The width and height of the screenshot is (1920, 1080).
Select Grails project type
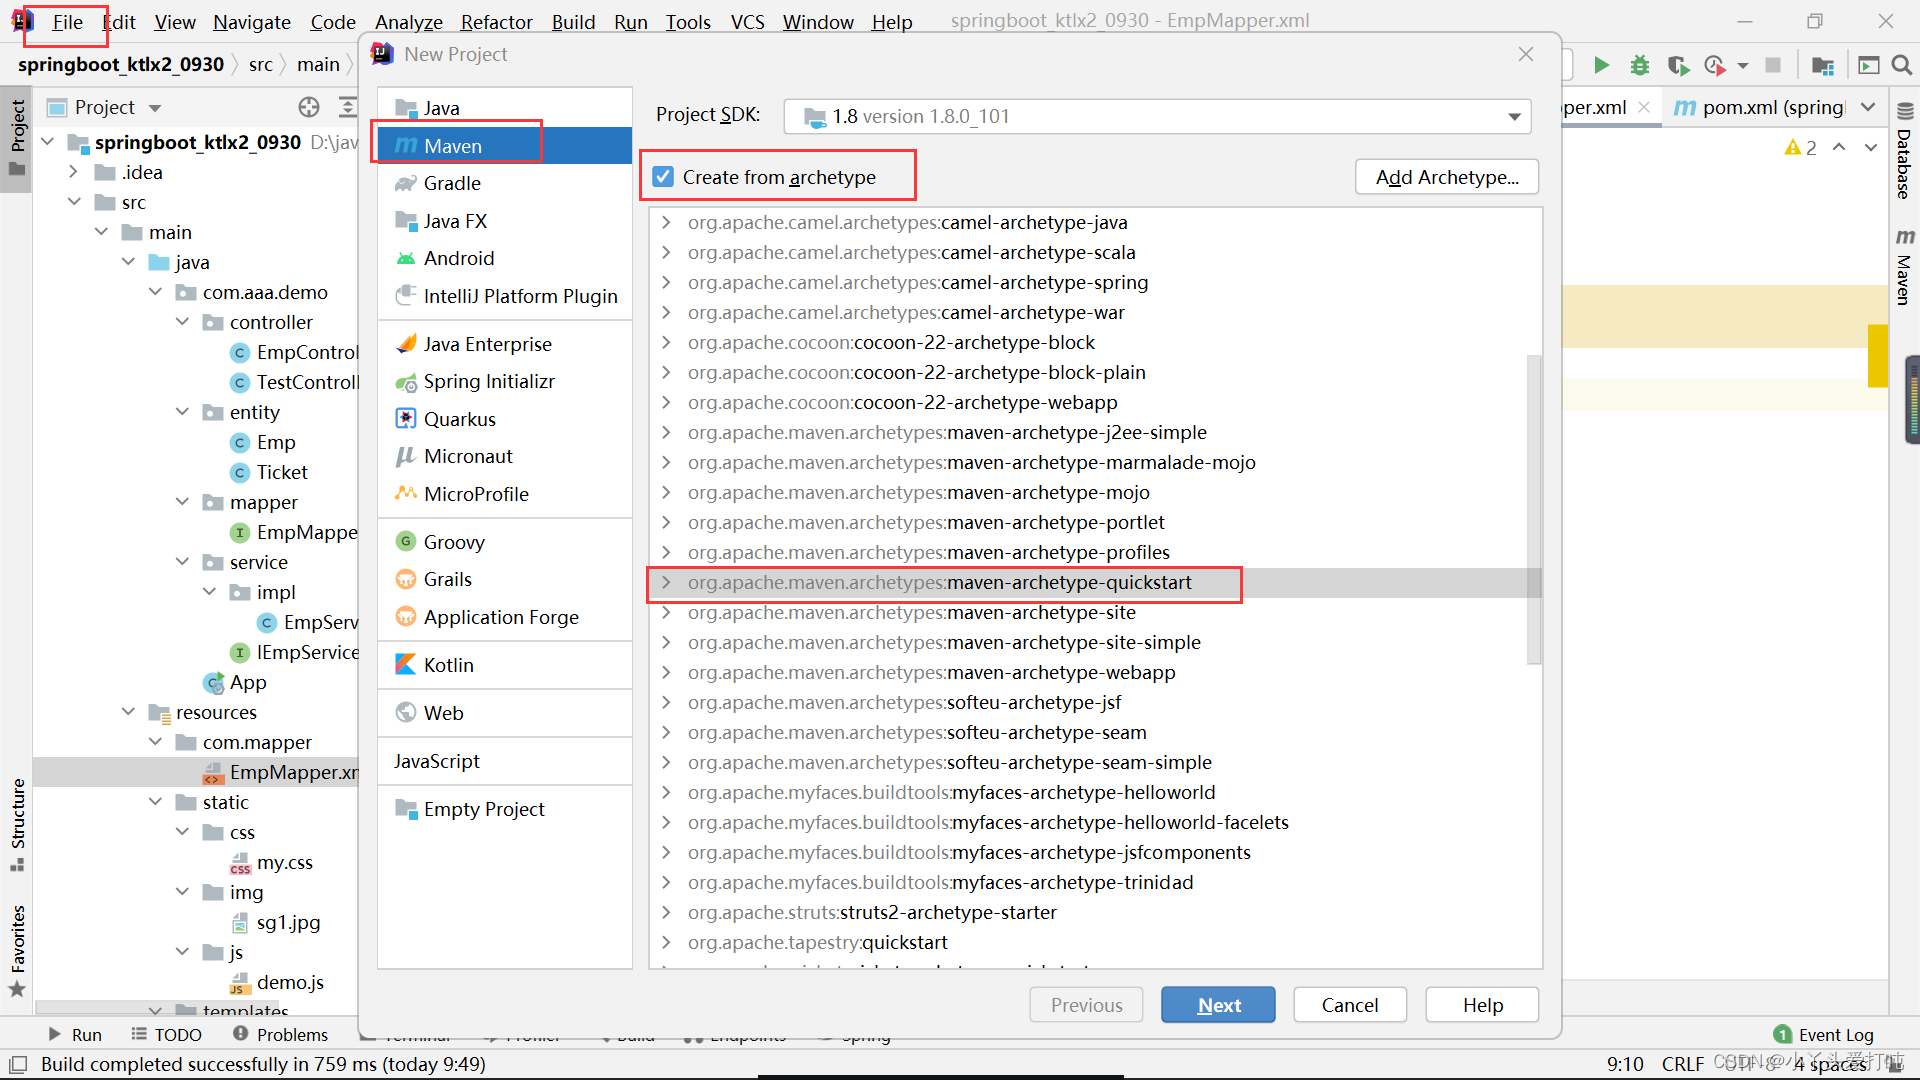(x=505, y=579)
